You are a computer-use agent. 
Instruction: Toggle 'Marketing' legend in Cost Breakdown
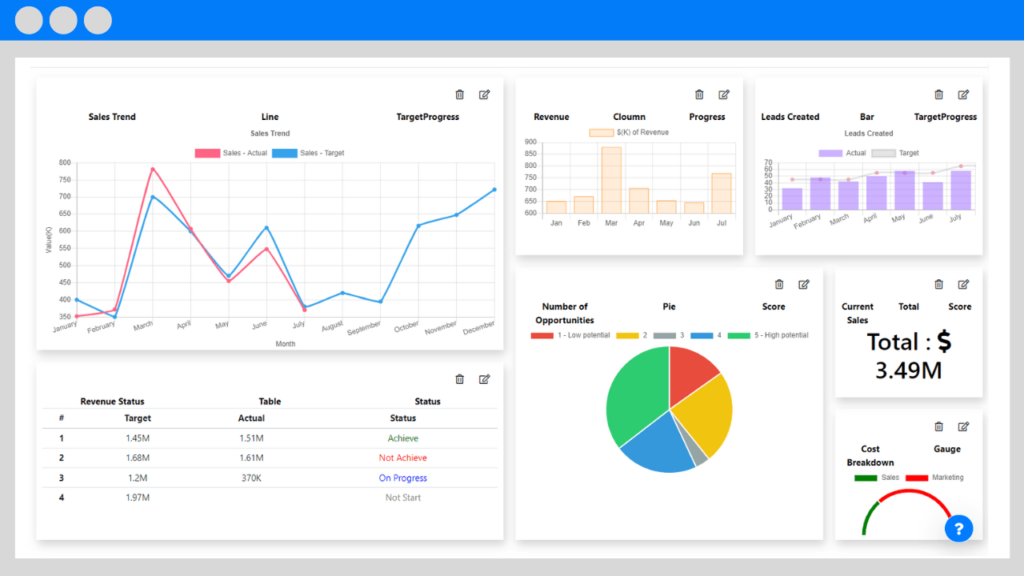(x=935, y=478)
